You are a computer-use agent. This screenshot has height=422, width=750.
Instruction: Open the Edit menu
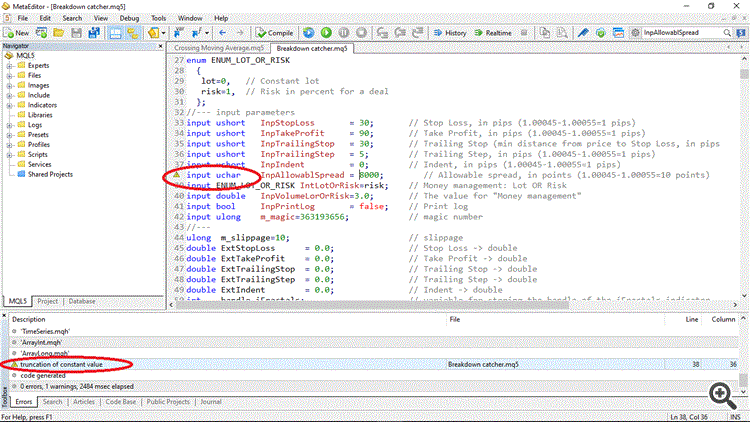(x=45, y=18)
